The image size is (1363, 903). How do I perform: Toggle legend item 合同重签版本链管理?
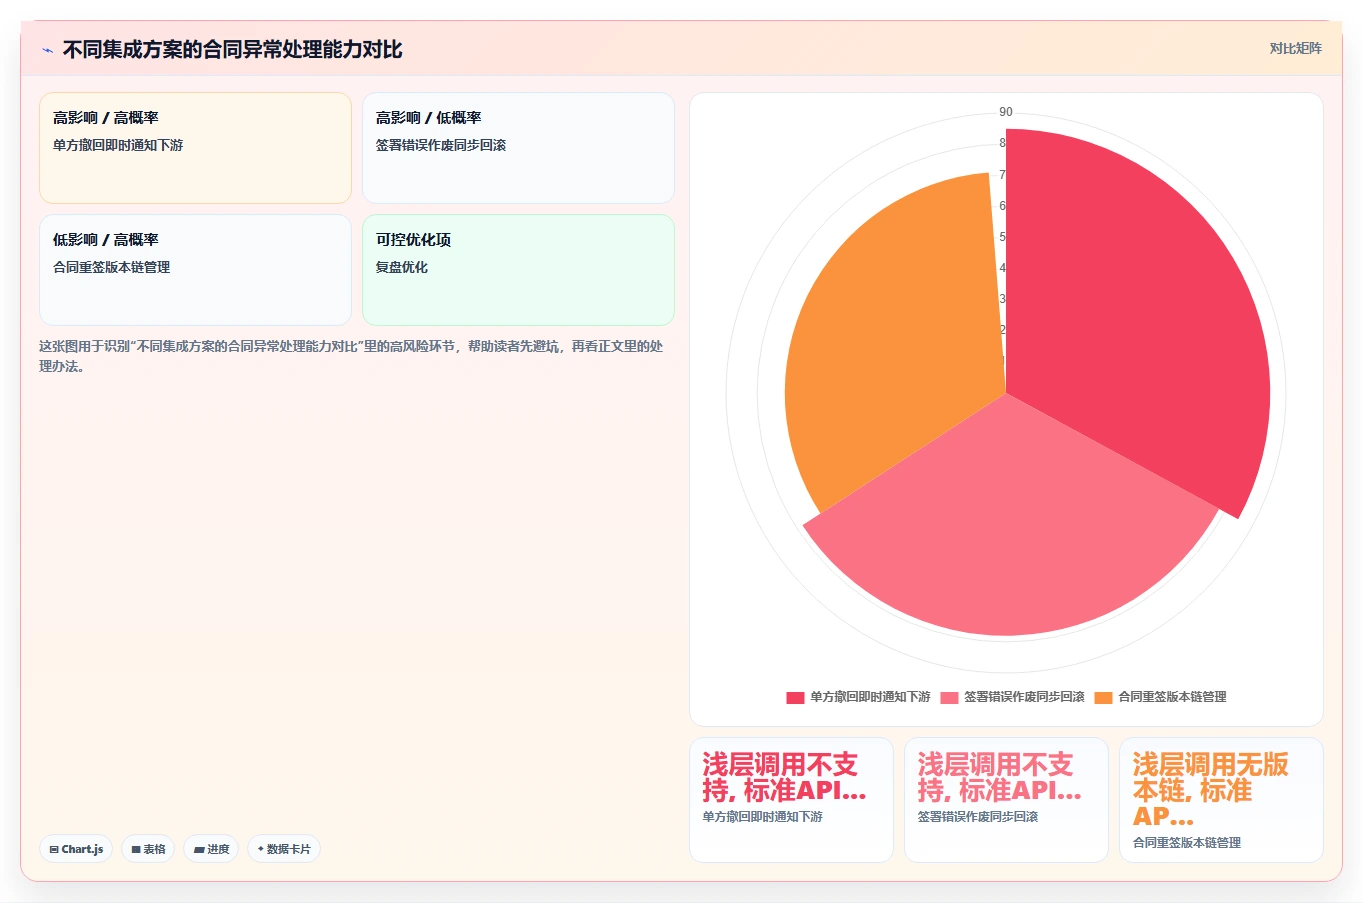[x=1160, y=697]
